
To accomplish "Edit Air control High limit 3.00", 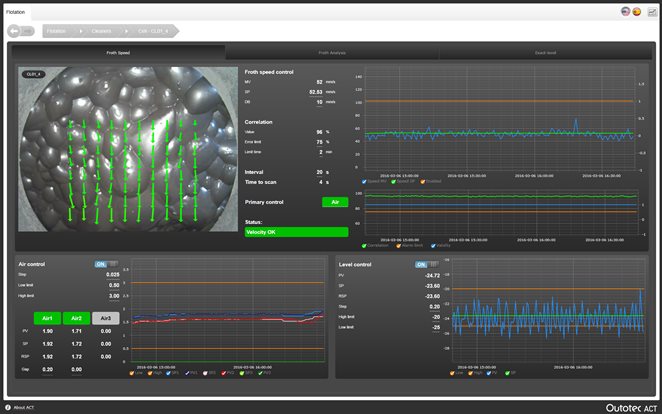I will [114, 296].
